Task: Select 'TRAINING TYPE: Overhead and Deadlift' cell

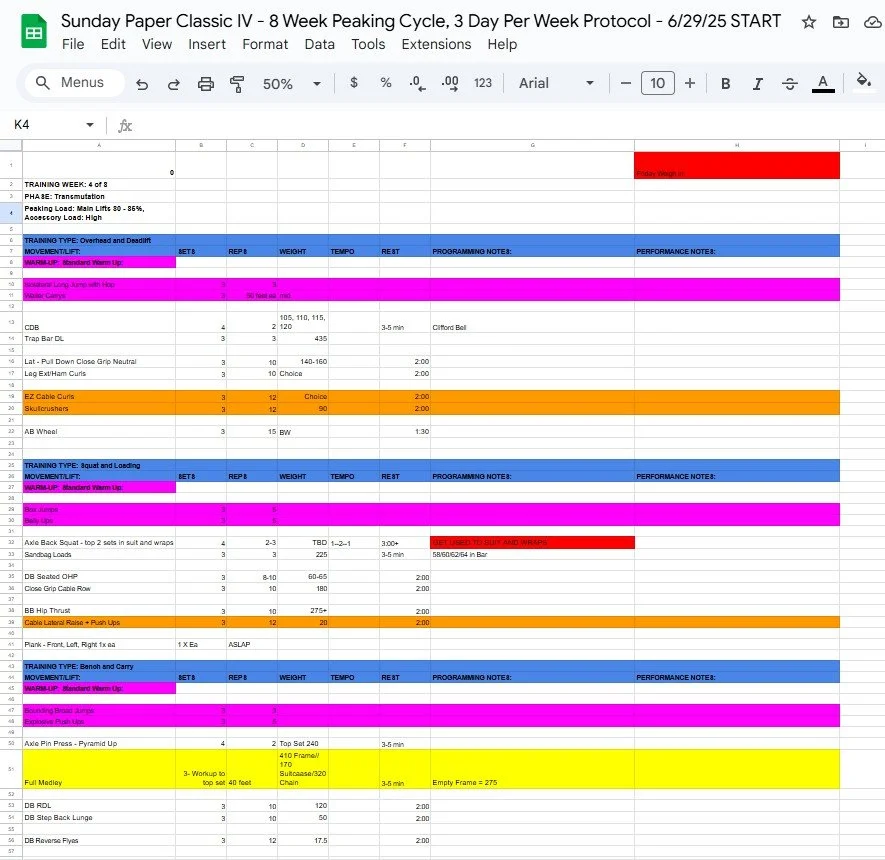Action: click(99, 240)
